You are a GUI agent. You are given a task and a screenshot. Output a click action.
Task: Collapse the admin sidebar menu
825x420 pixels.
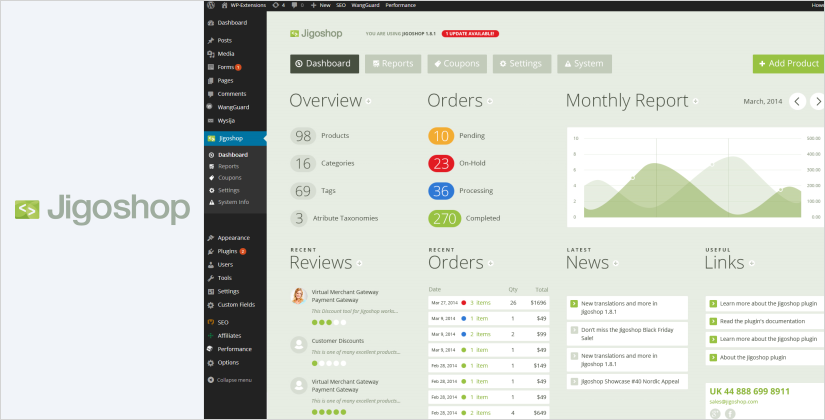(x=234, y=380)
